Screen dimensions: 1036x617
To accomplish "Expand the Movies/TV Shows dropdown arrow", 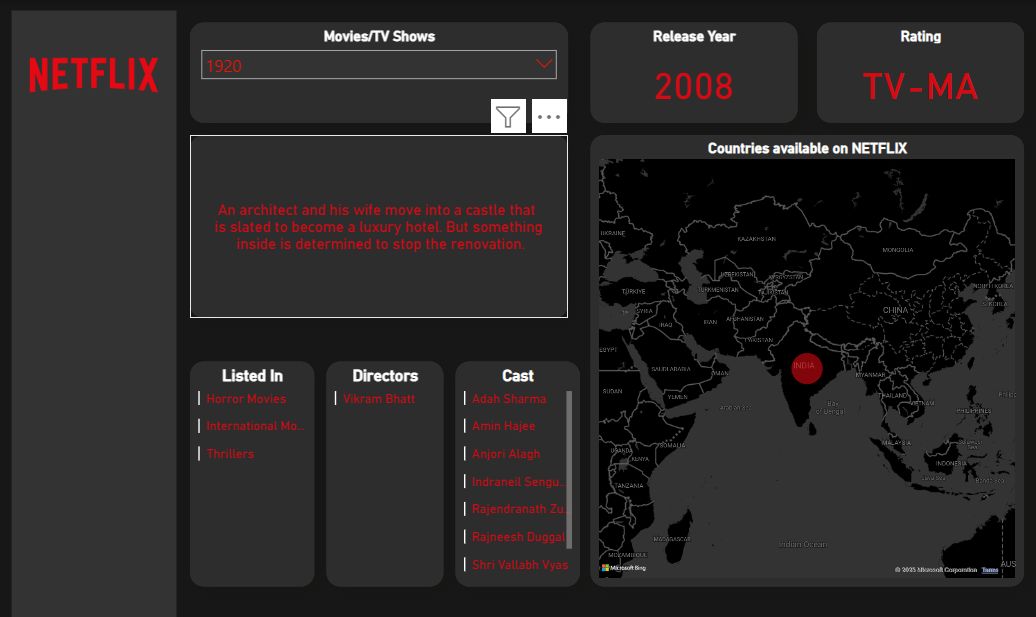I will [x=544, y=64].
